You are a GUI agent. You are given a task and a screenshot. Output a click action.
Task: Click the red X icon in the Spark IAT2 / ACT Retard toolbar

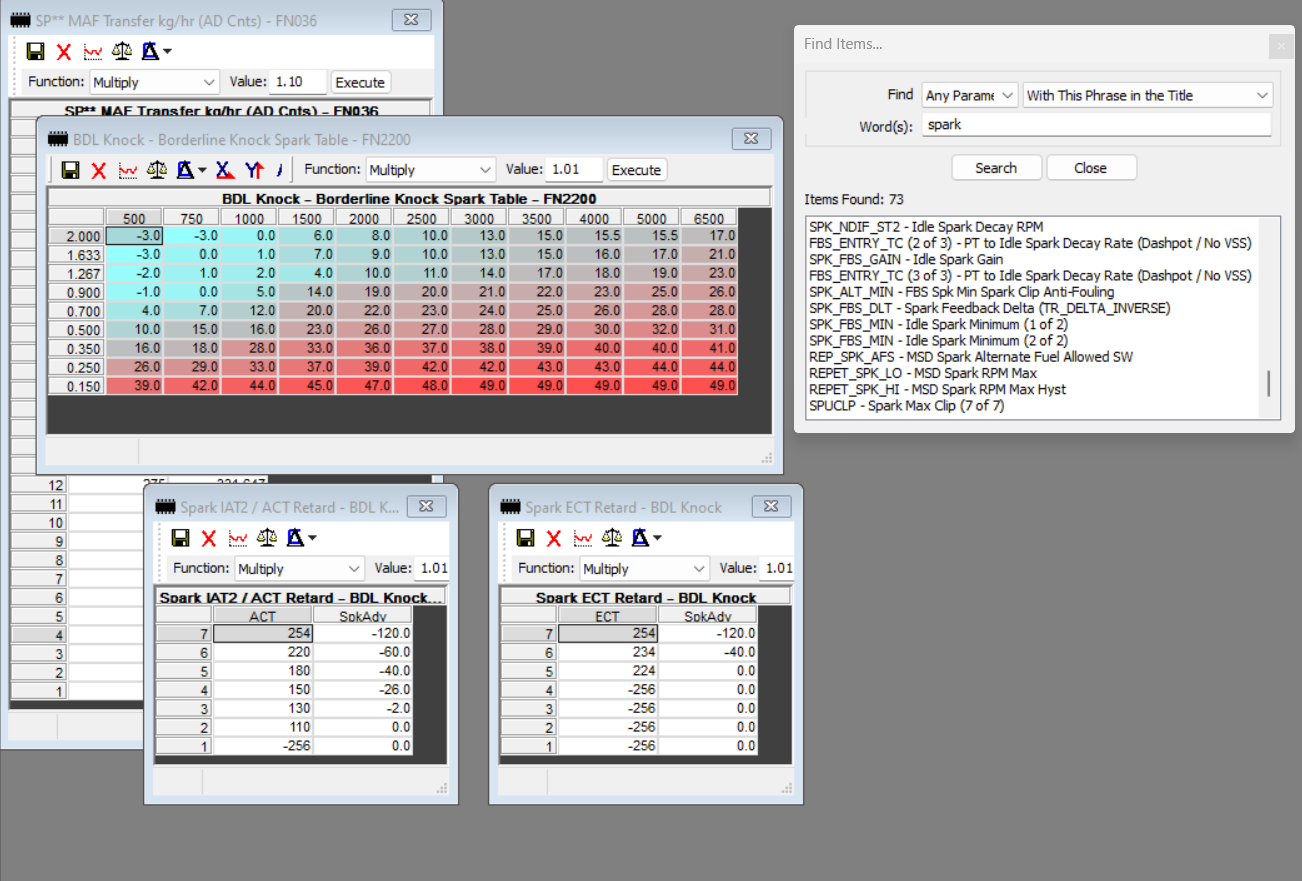(209, 539)
